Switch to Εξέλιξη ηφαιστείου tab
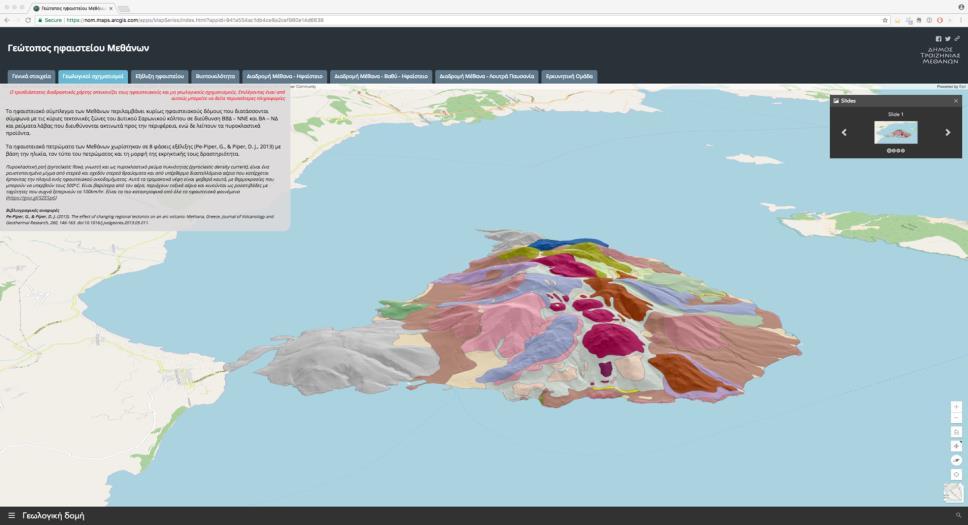Viewport: 968px width, 525px height. pyautogui.click(x=159, y=77)
